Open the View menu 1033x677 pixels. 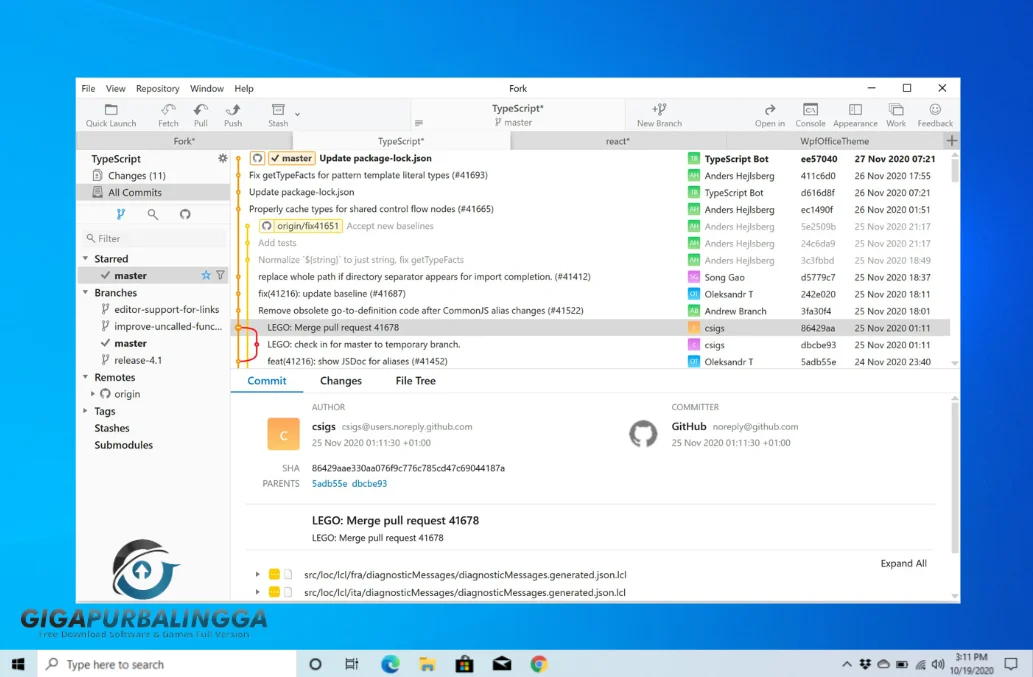[115, 88]
